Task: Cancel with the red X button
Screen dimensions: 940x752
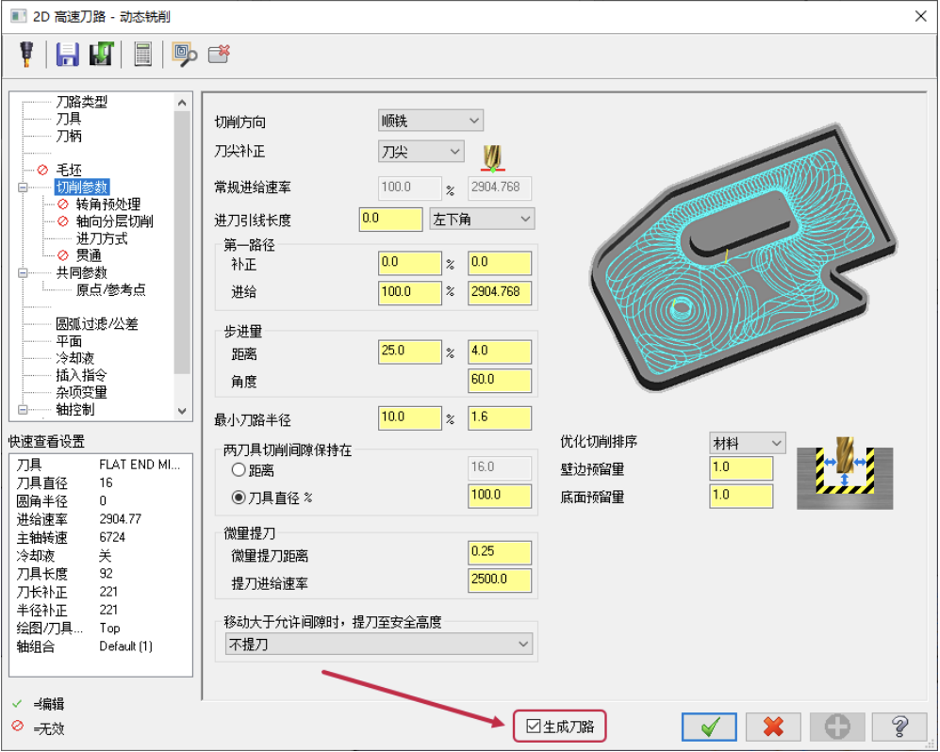Action: (773, 727)
